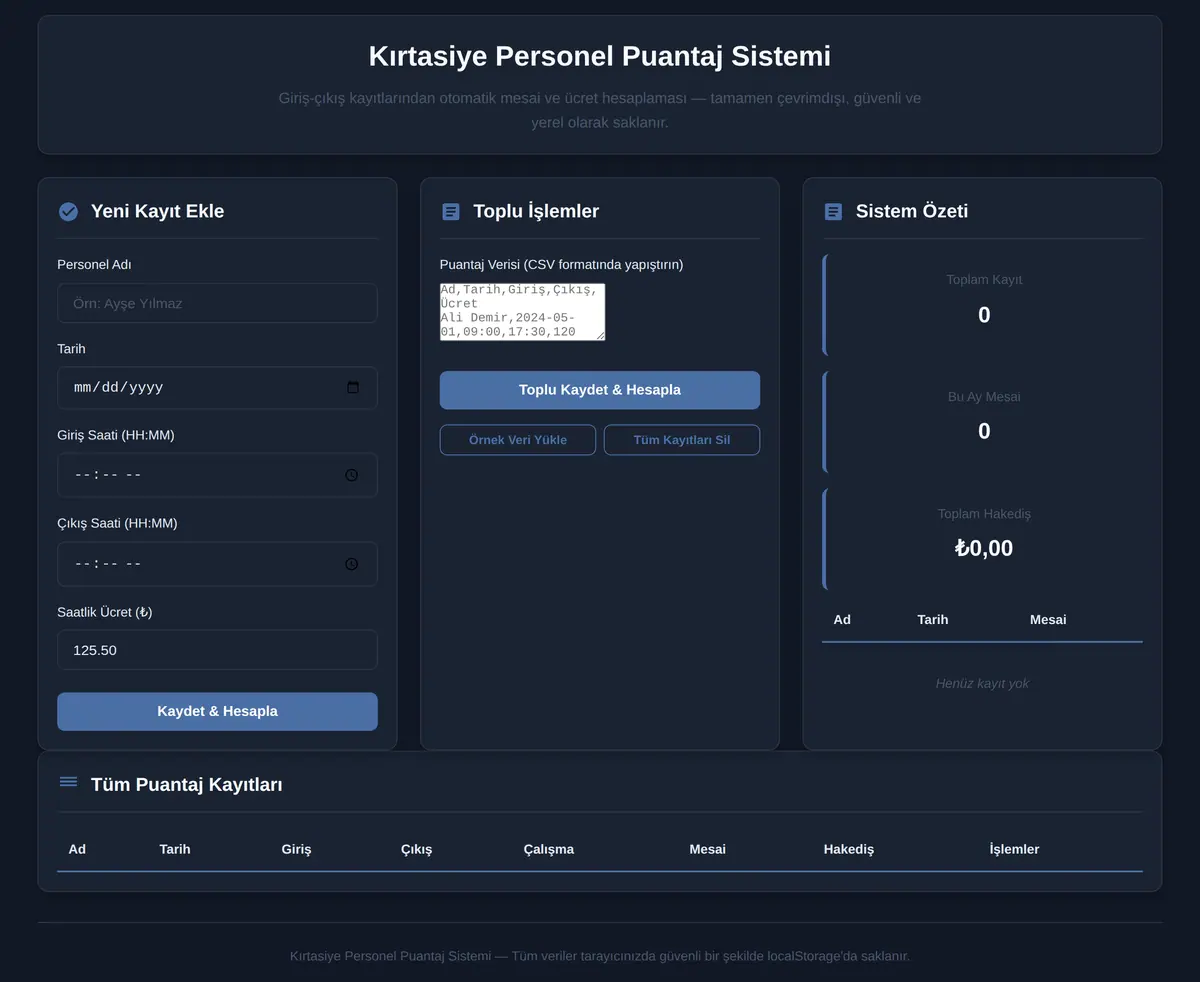Viewport: 1200px width, 982px height.
Task: Click the footer localStorage notice text
Action: [600, 956]
